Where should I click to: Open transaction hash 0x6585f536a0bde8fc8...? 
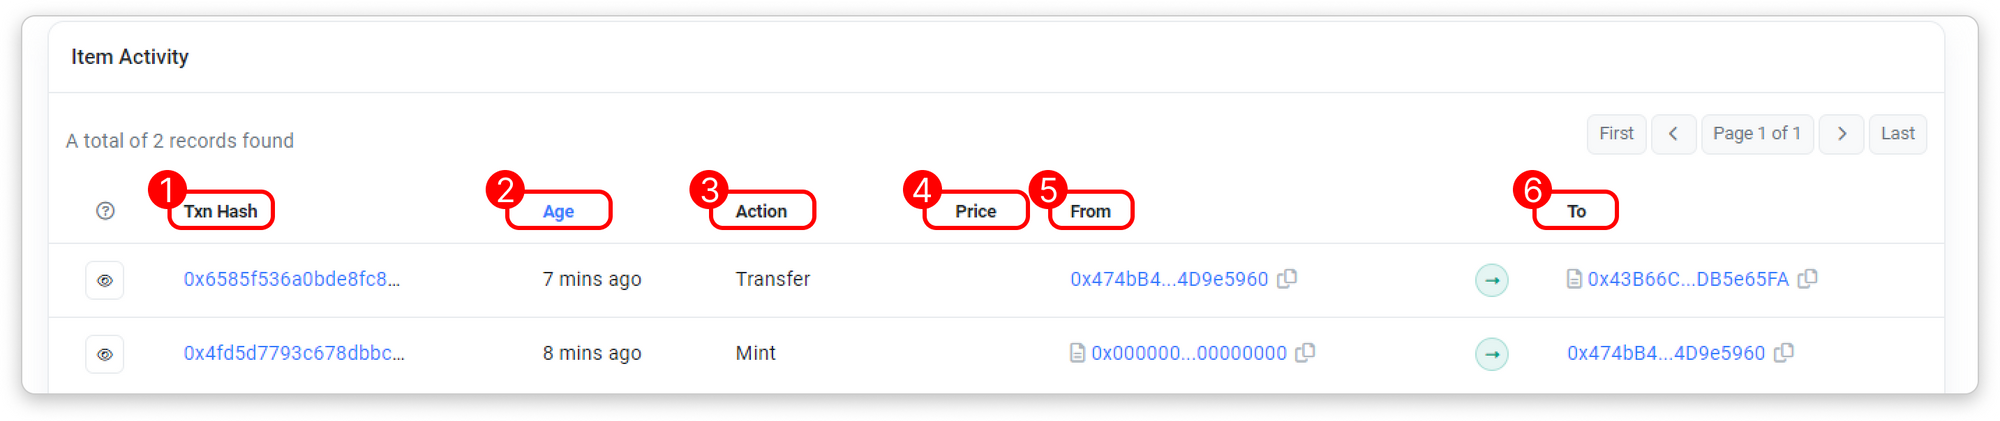(291, 280)
